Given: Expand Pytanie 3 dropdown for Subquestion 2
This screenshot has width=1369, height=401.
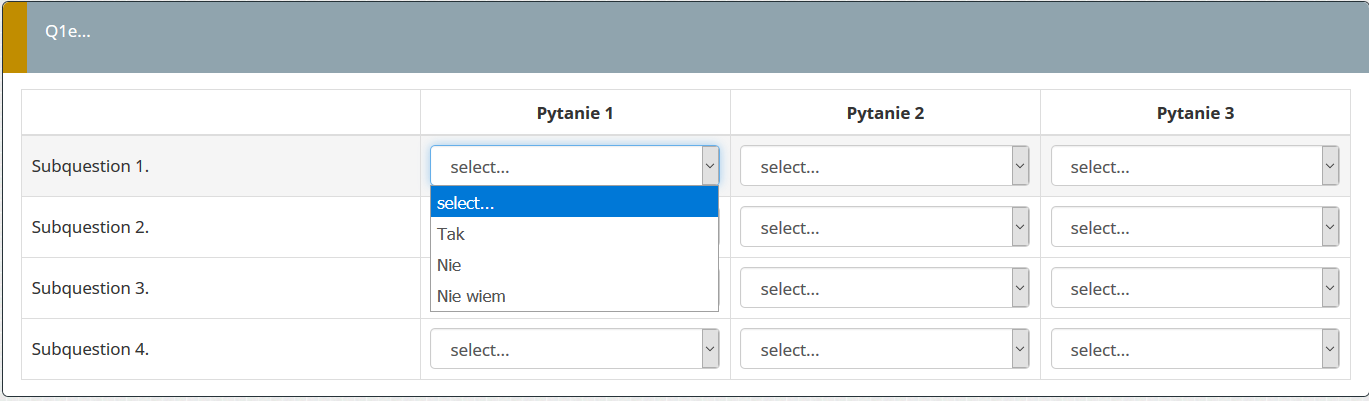Looking at the screenshot, I should [x=1194, y=227].
